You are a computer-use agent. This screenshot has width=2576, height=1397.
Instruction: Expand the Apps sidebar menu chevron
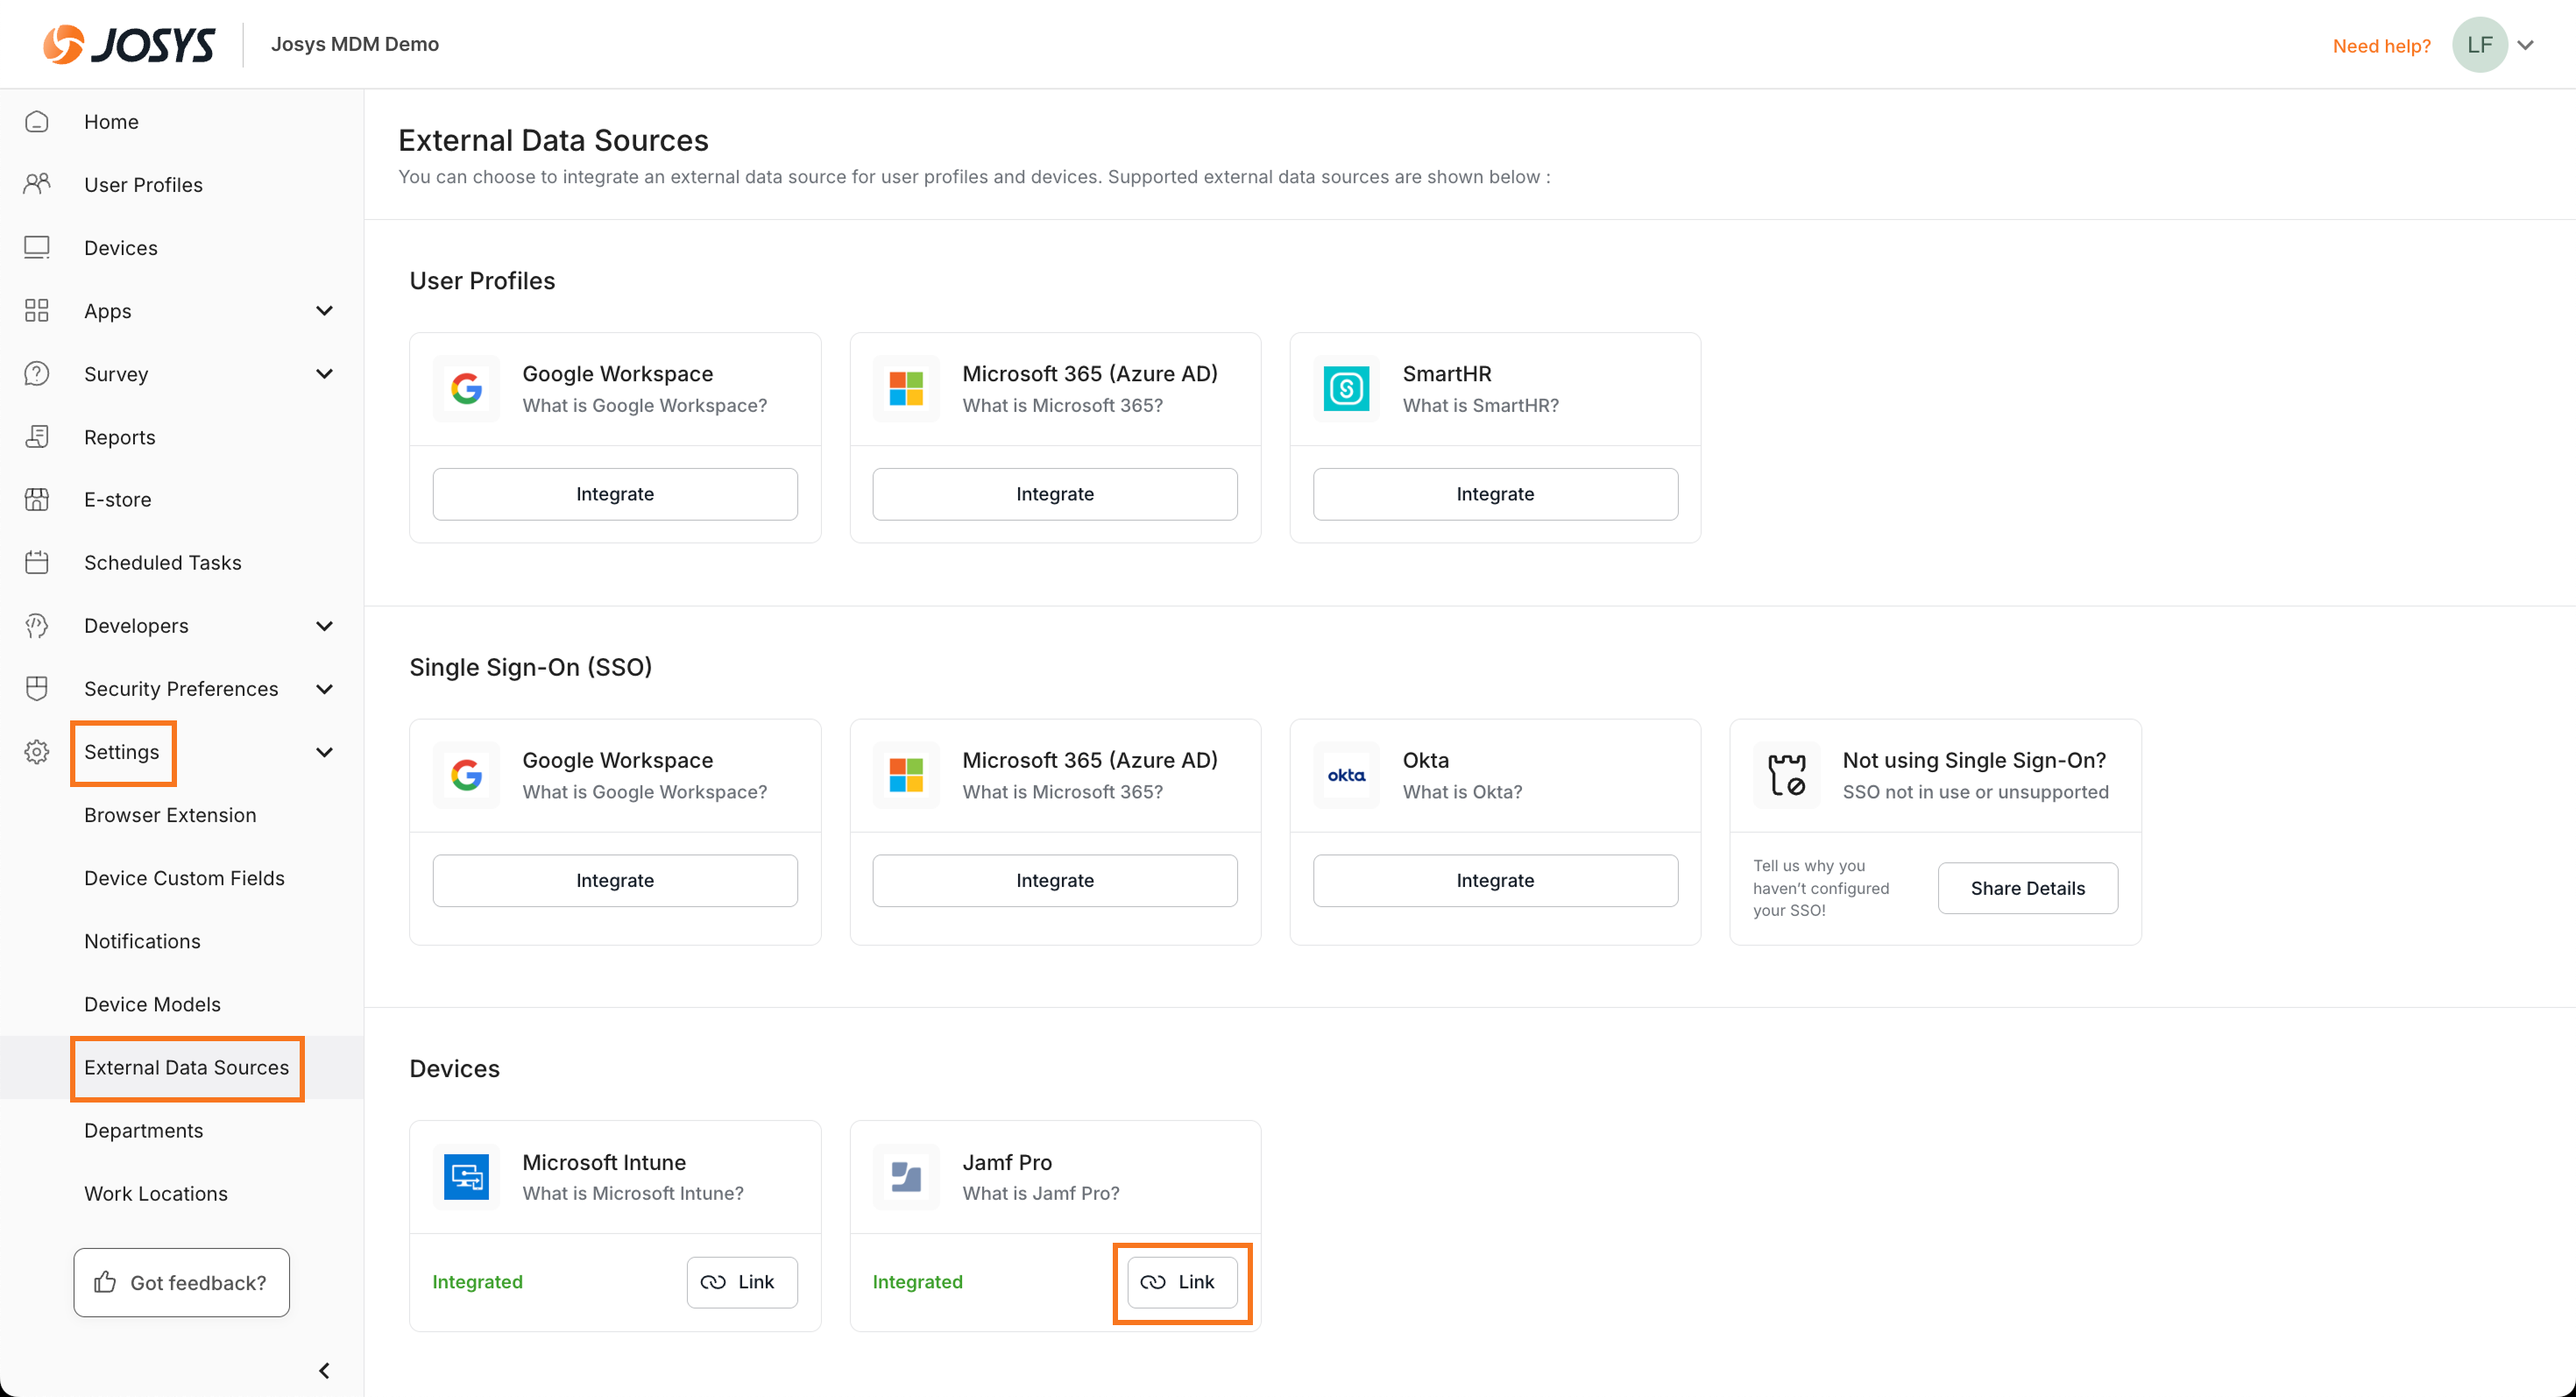(324, 311)
